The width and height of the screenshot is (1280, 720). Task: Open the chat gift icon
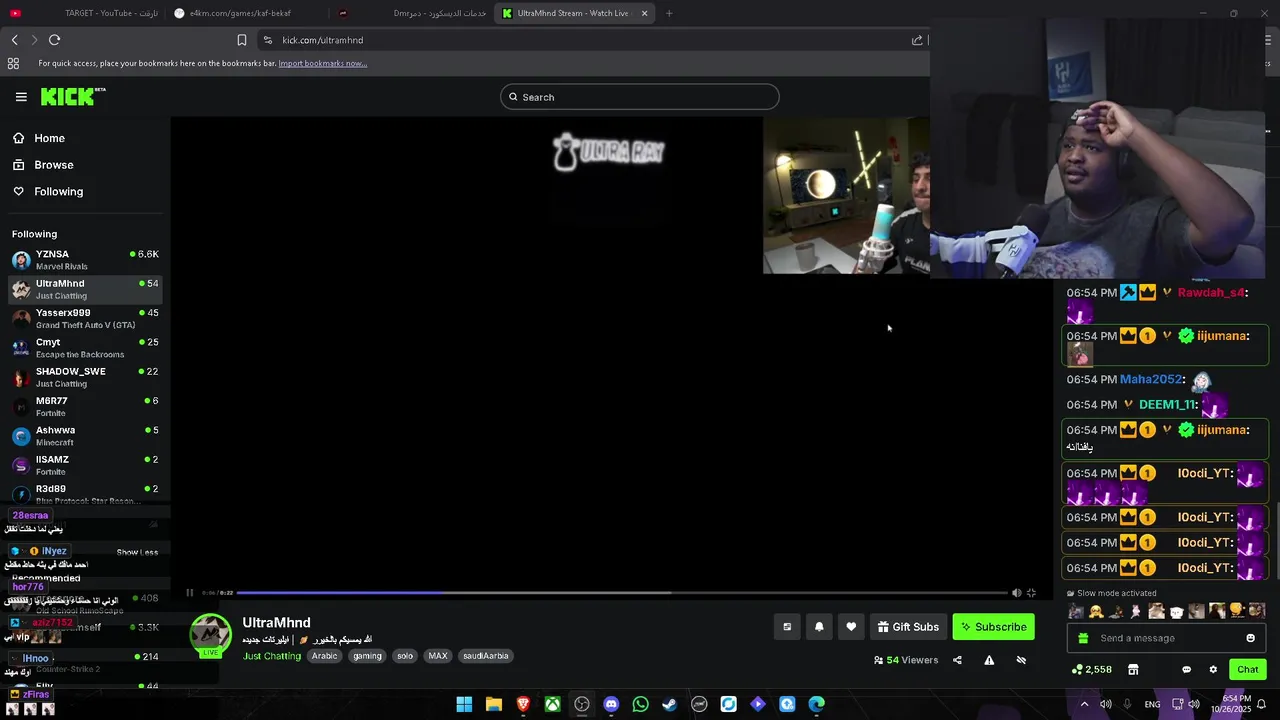pos(1083,638)
